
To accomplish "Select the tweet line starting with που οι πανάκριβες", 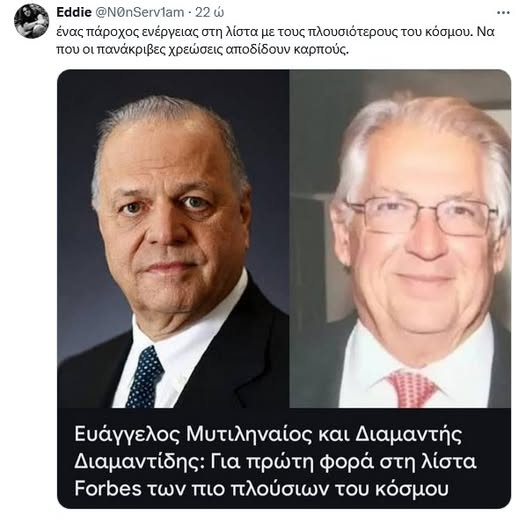I will coord(203,49).
